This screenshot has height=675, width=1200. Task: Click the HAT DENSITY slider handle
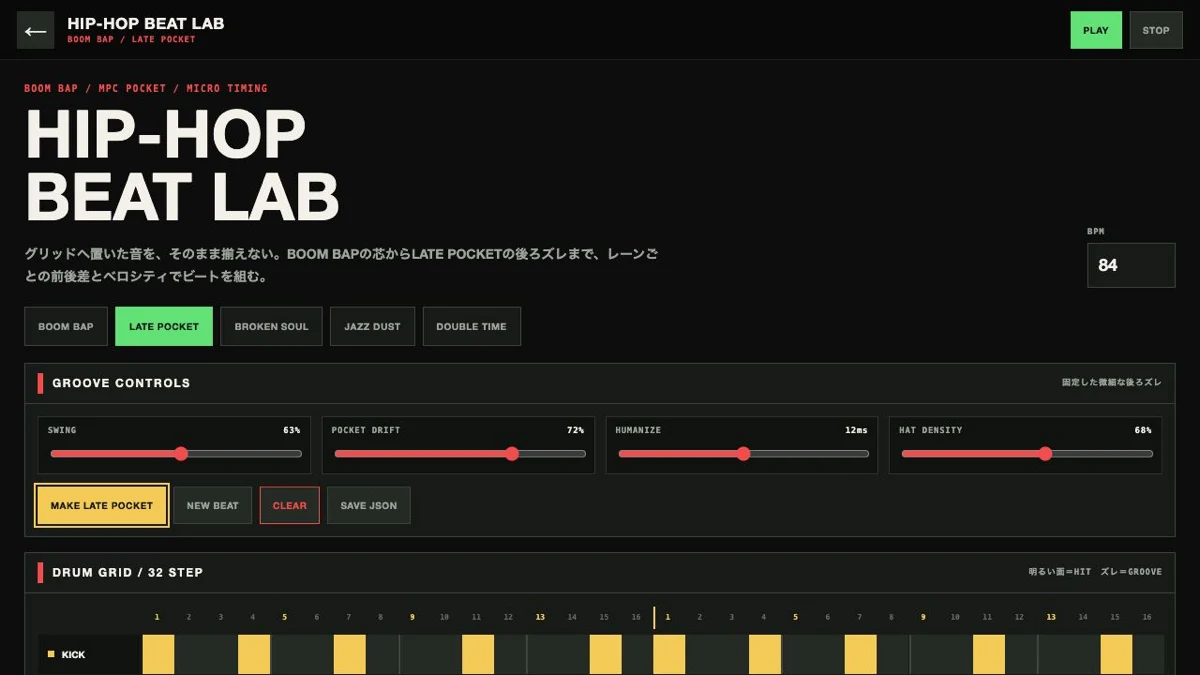1045,454
